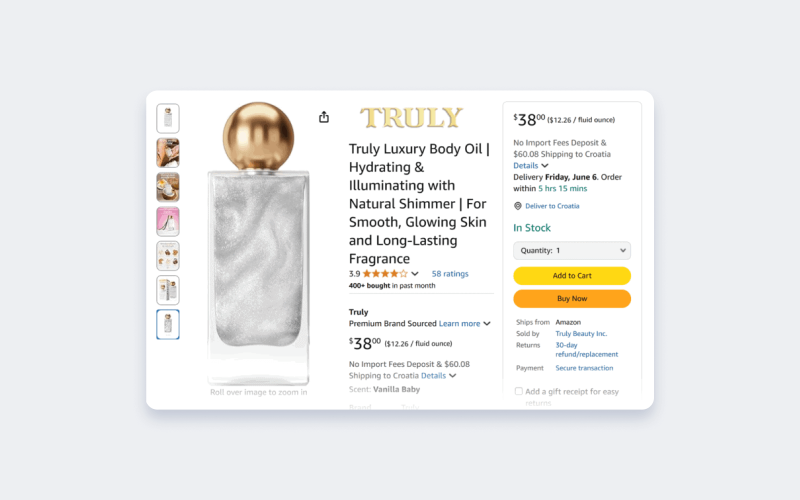Click the share icon beside product image
This screenshot has height=500, width=800.
[x=324, y=117]
